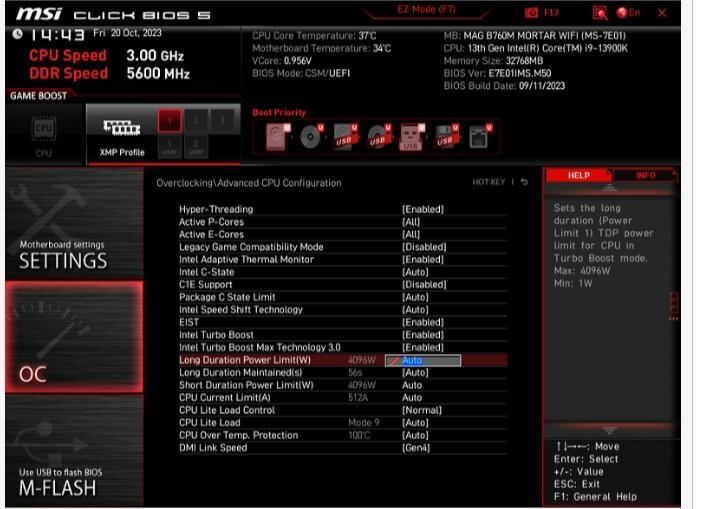This screenshot has width=720, height=509.
Task: Change CPU Over Temp. Protection value
Action: coord(415,435)
